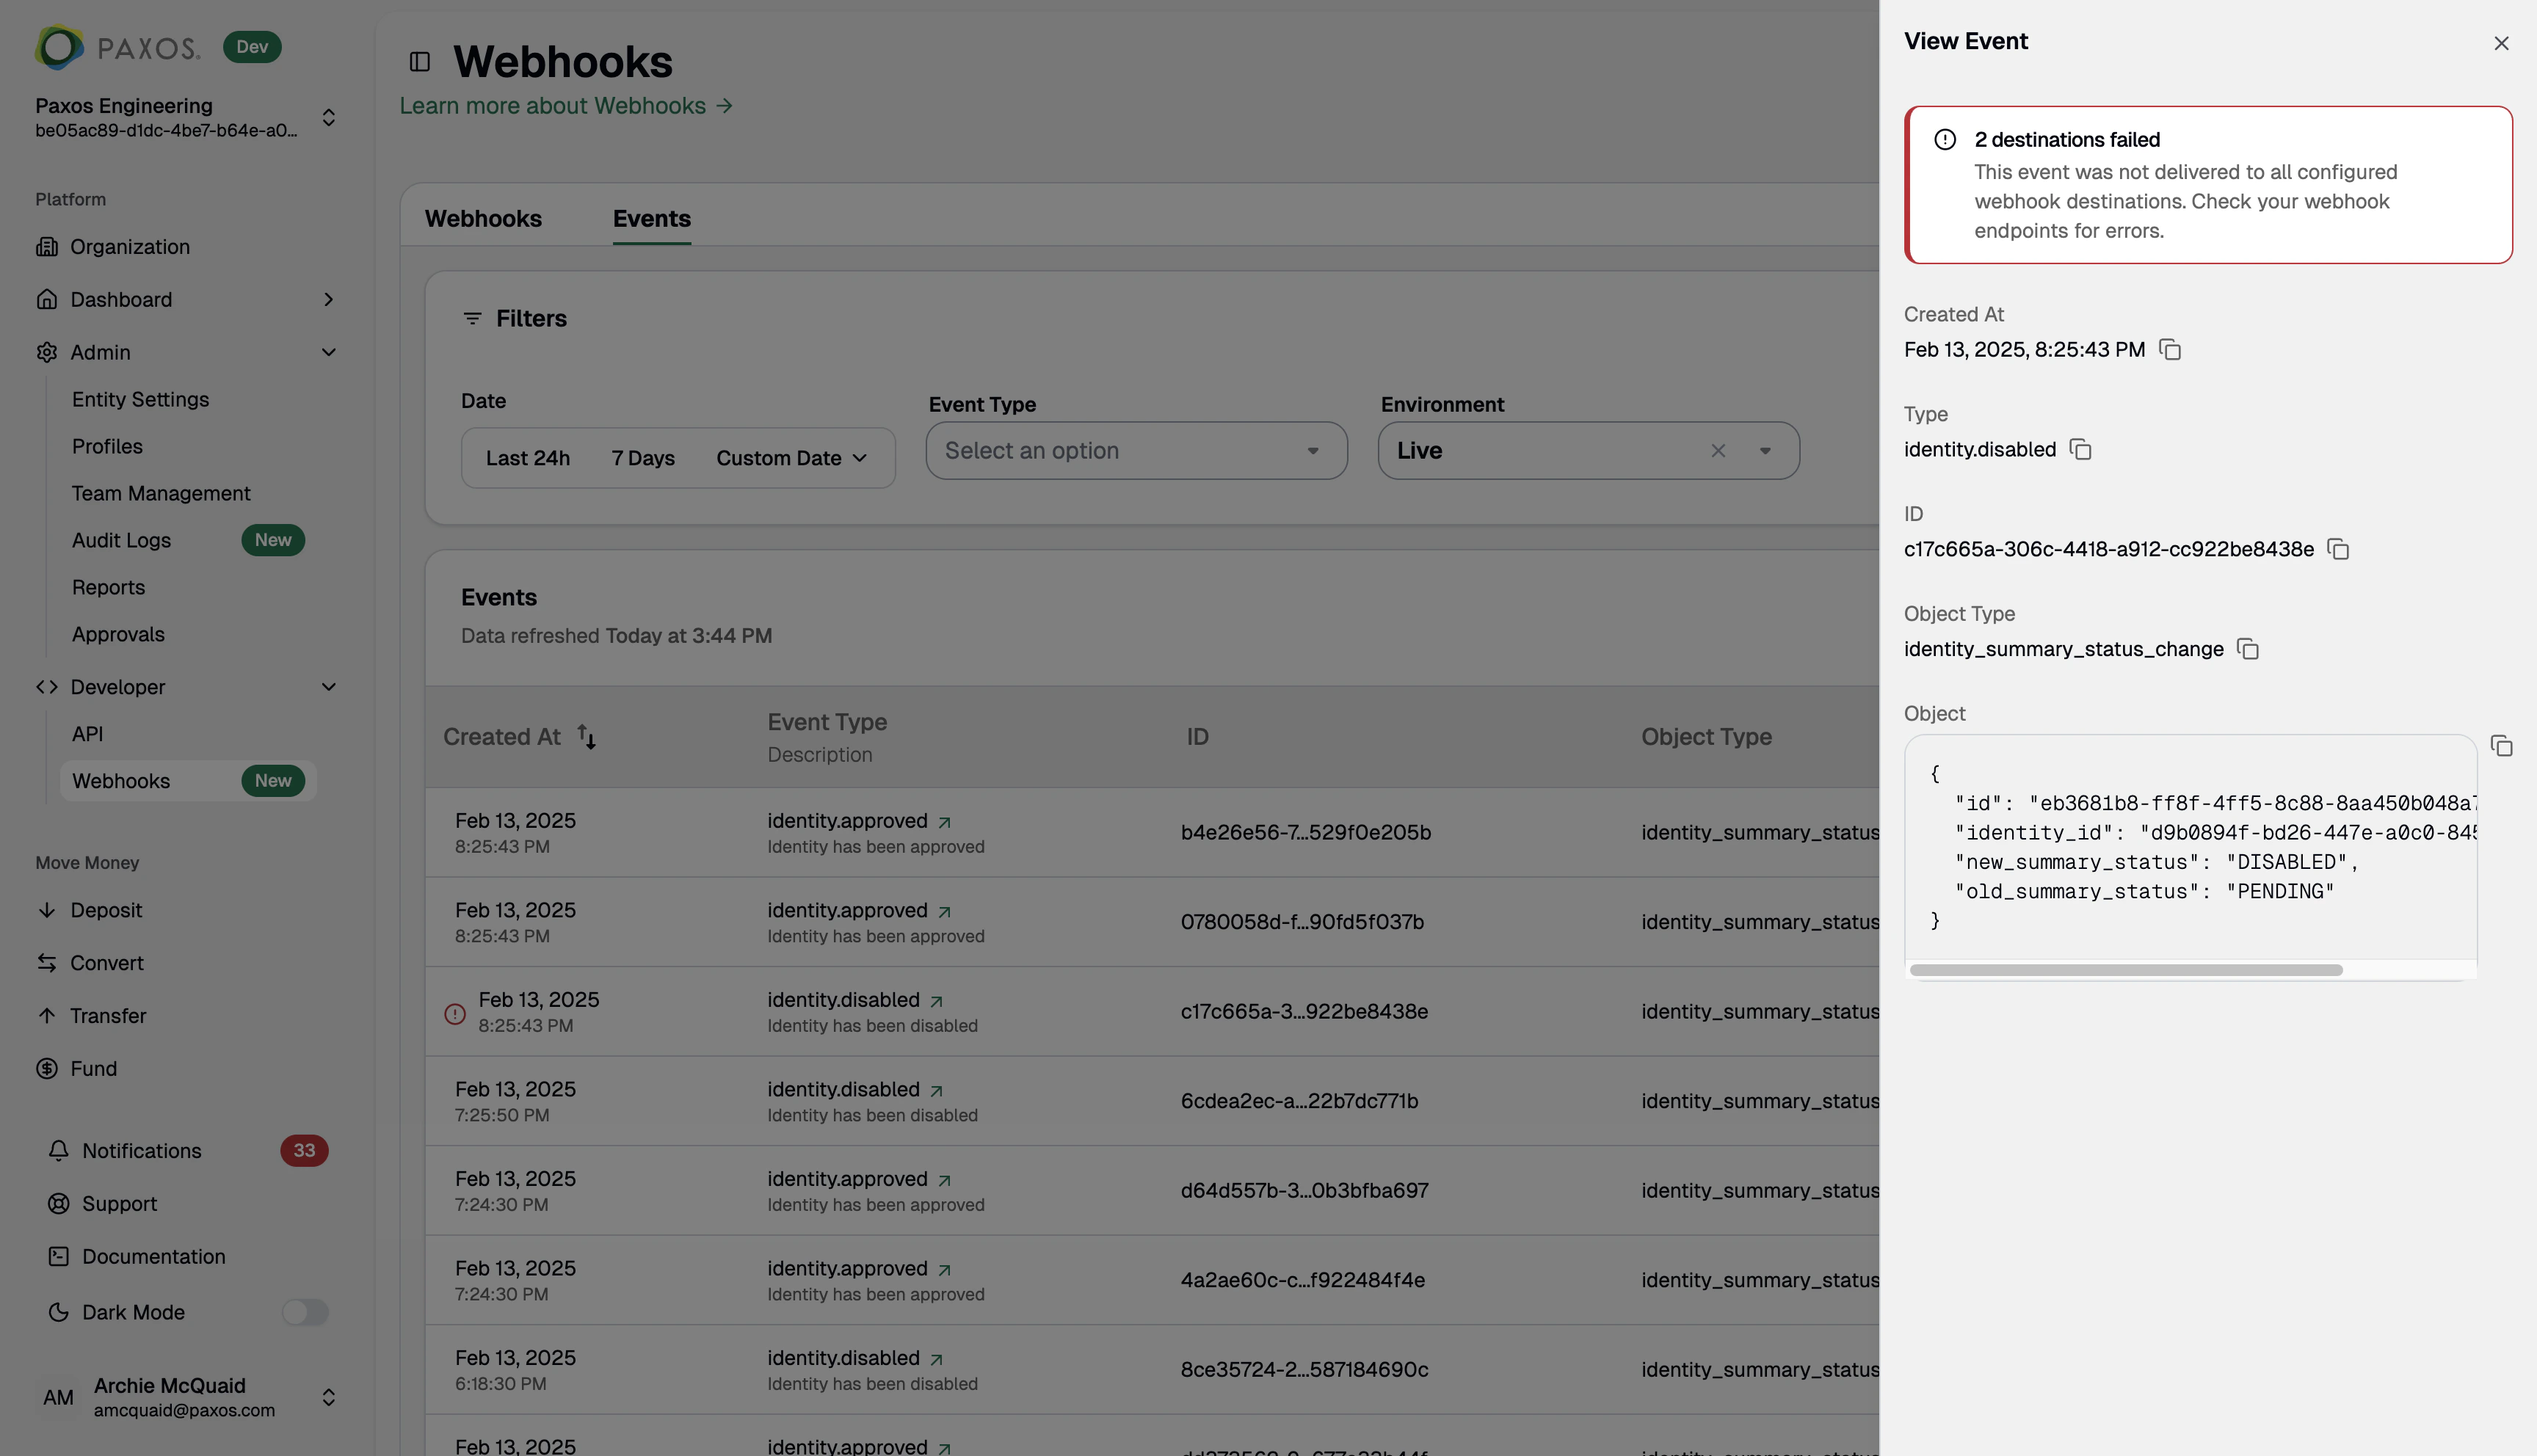Open Audit Logs from the sidebar

point(121,540)
